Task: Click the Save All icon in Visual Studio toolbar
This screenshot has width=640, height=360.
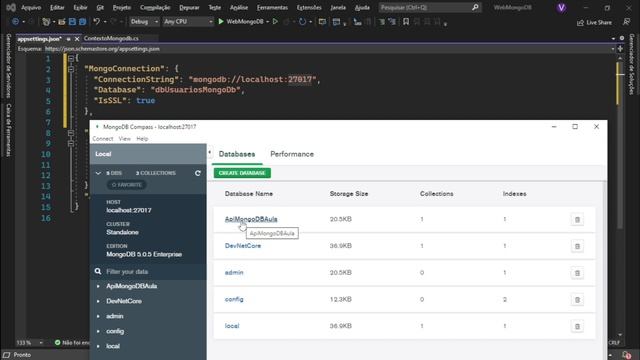Action: click(82, 22)
